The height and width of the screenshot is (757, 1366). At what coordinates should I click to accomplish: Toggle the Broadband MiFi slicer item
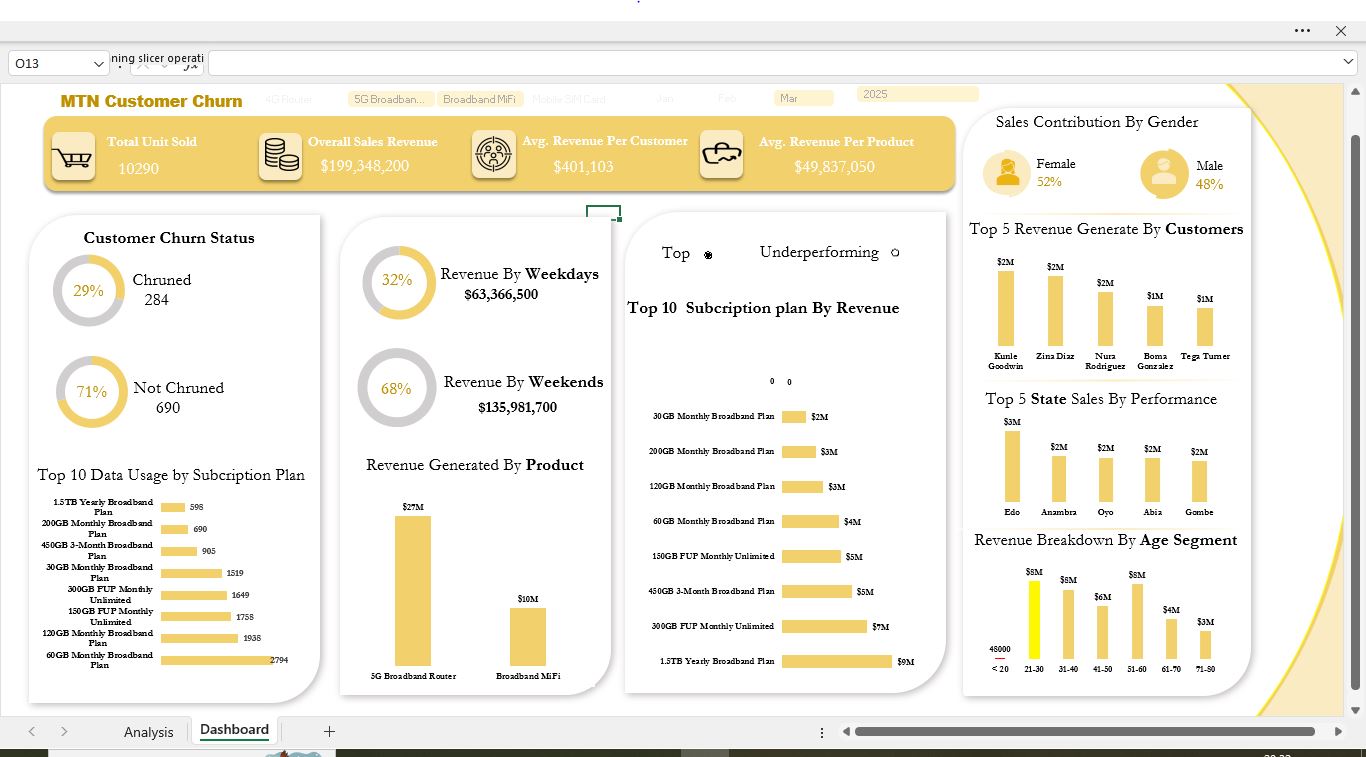tap(479, 99)
